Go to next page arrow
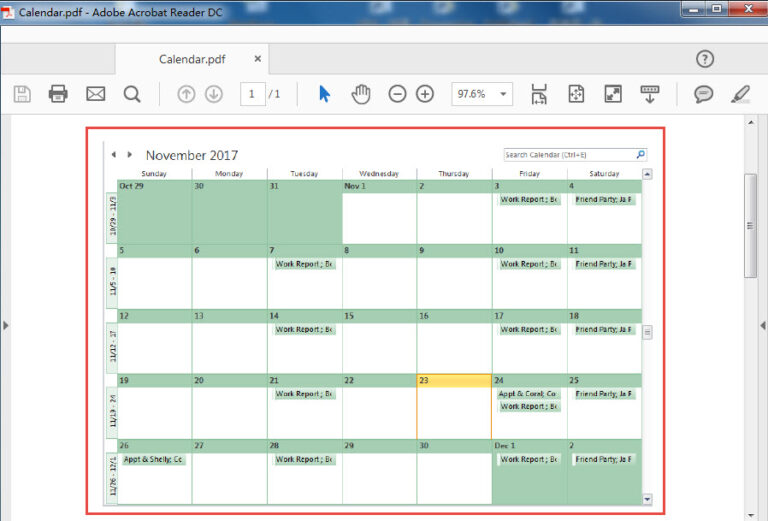The height and width of the screenshot is (521, 768). [x=214, y=94]
